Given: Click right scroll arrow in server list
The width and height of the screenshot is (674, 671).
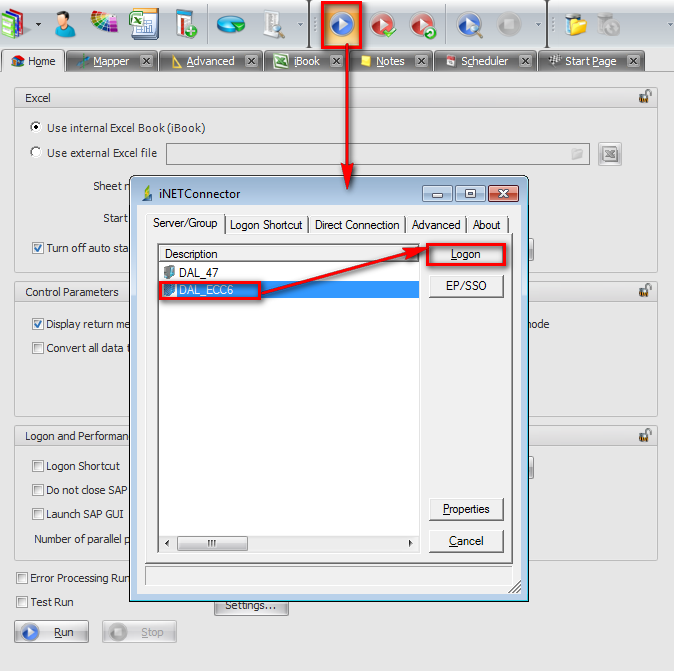Looking at the screenshot, I should (411, 543).
